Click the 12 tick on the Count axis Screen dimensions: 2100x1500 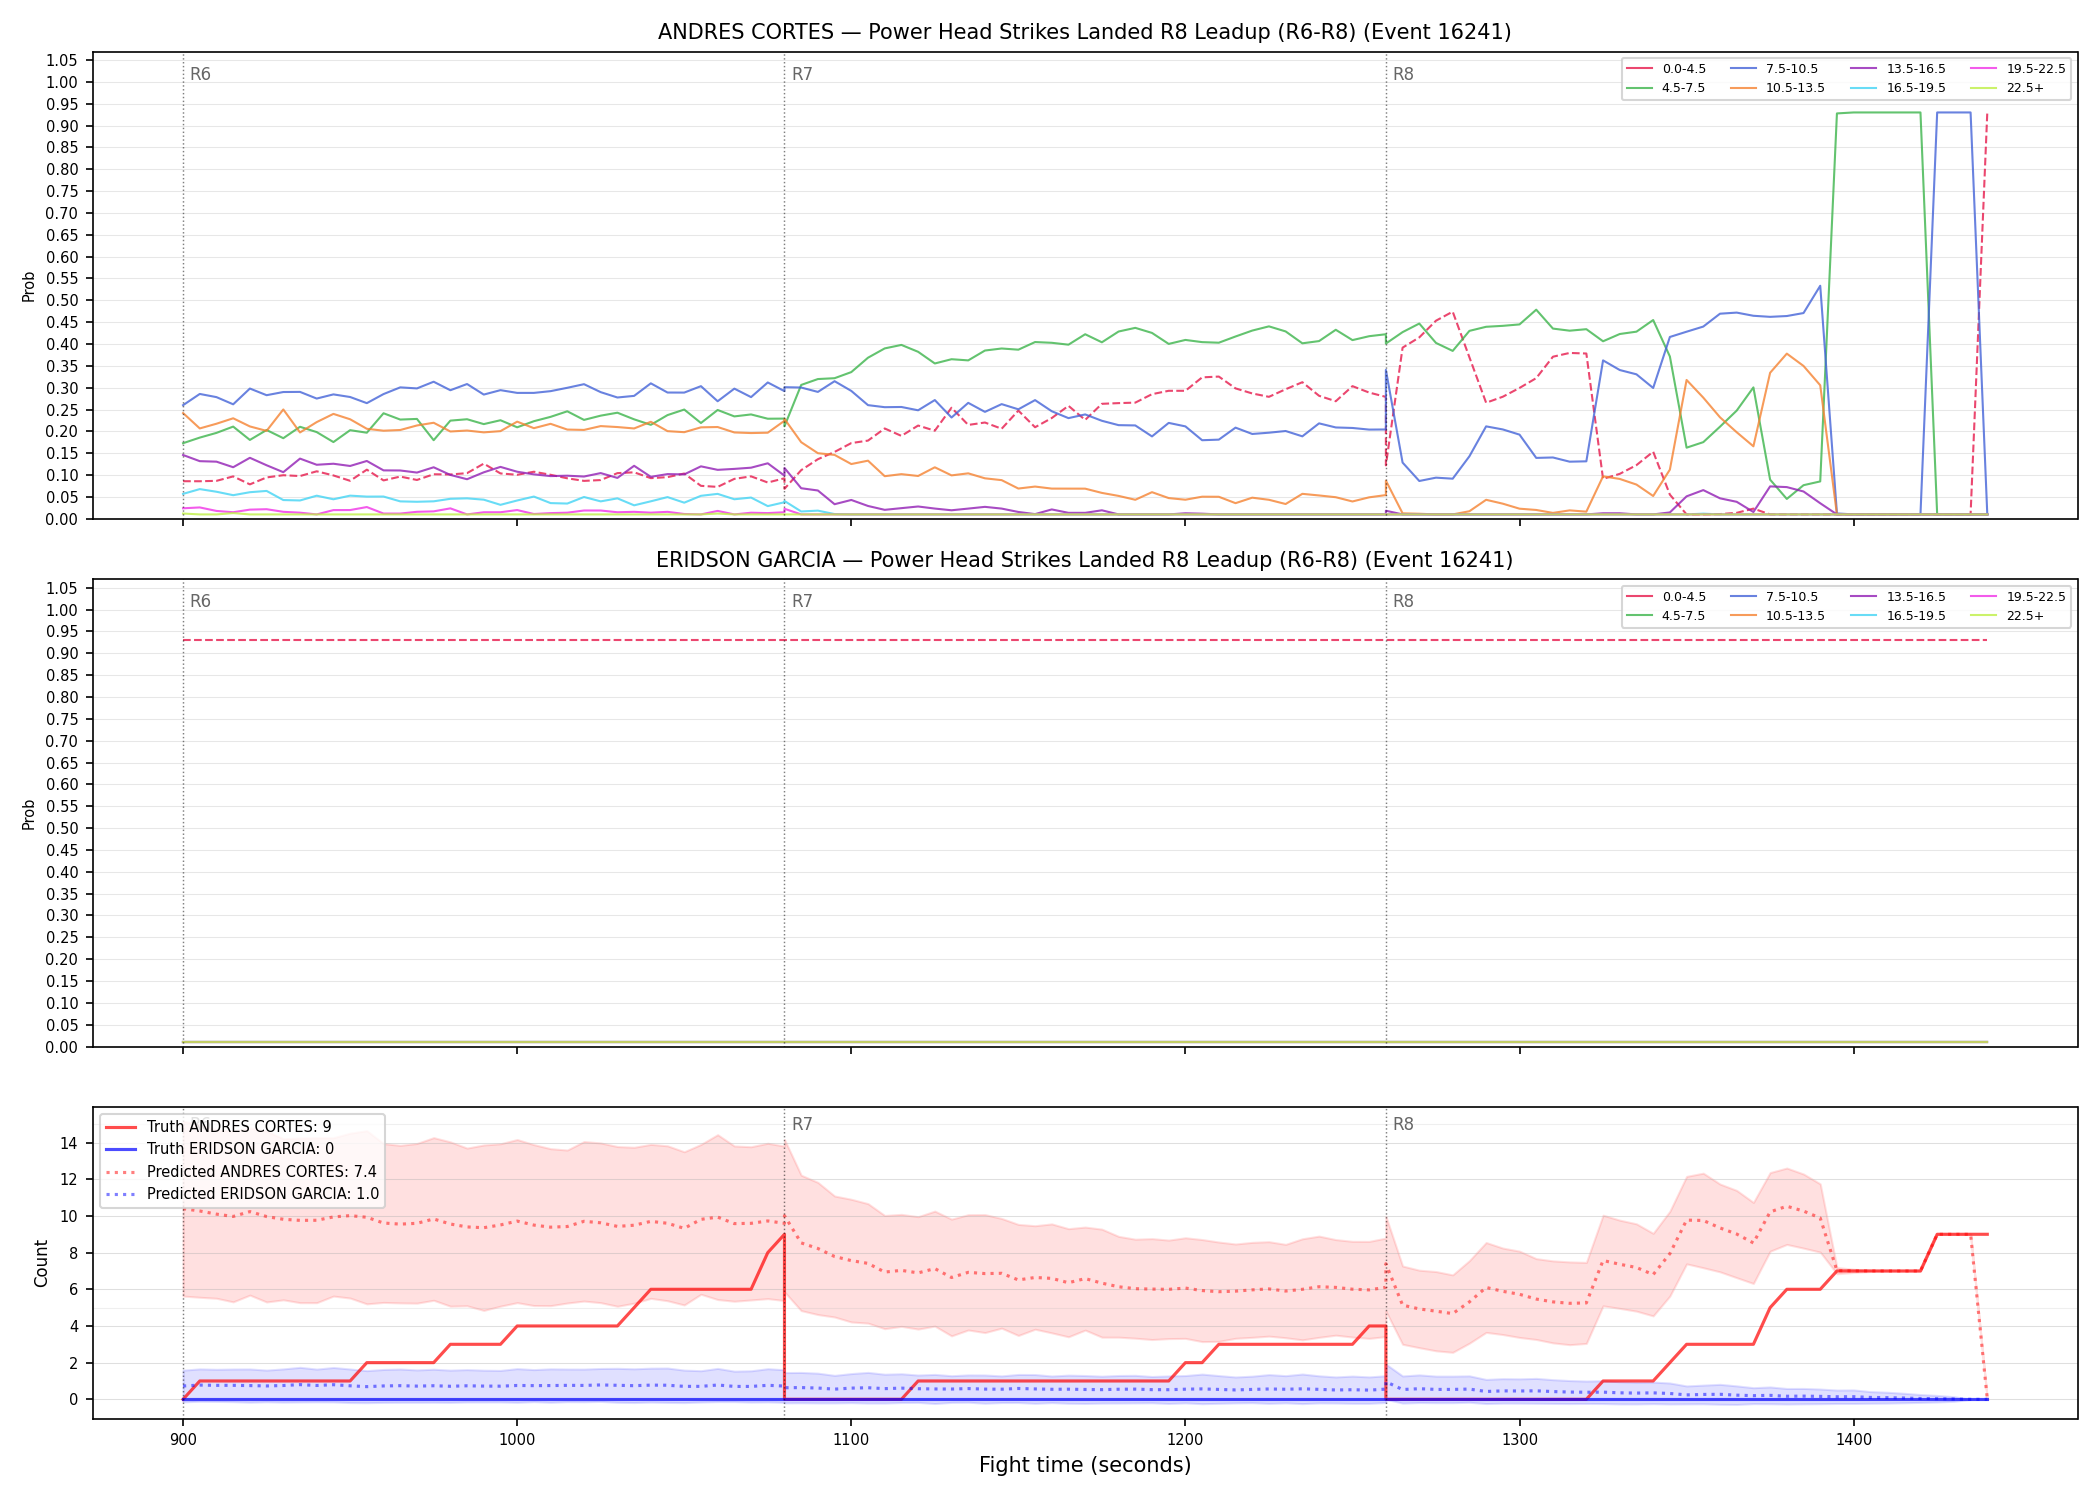(x=69, y=1180)
